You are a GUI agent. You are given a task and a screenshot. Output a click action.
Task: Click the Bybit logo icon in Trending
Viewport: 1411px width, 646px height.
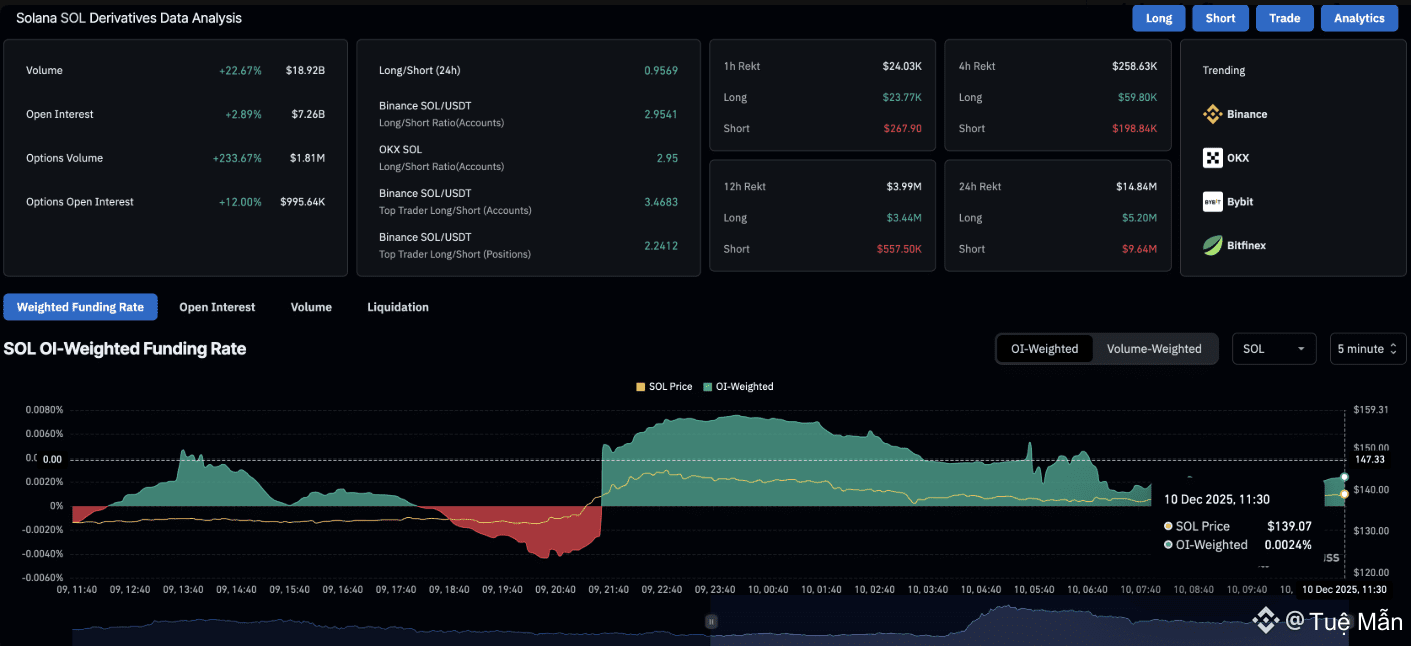1212,201
